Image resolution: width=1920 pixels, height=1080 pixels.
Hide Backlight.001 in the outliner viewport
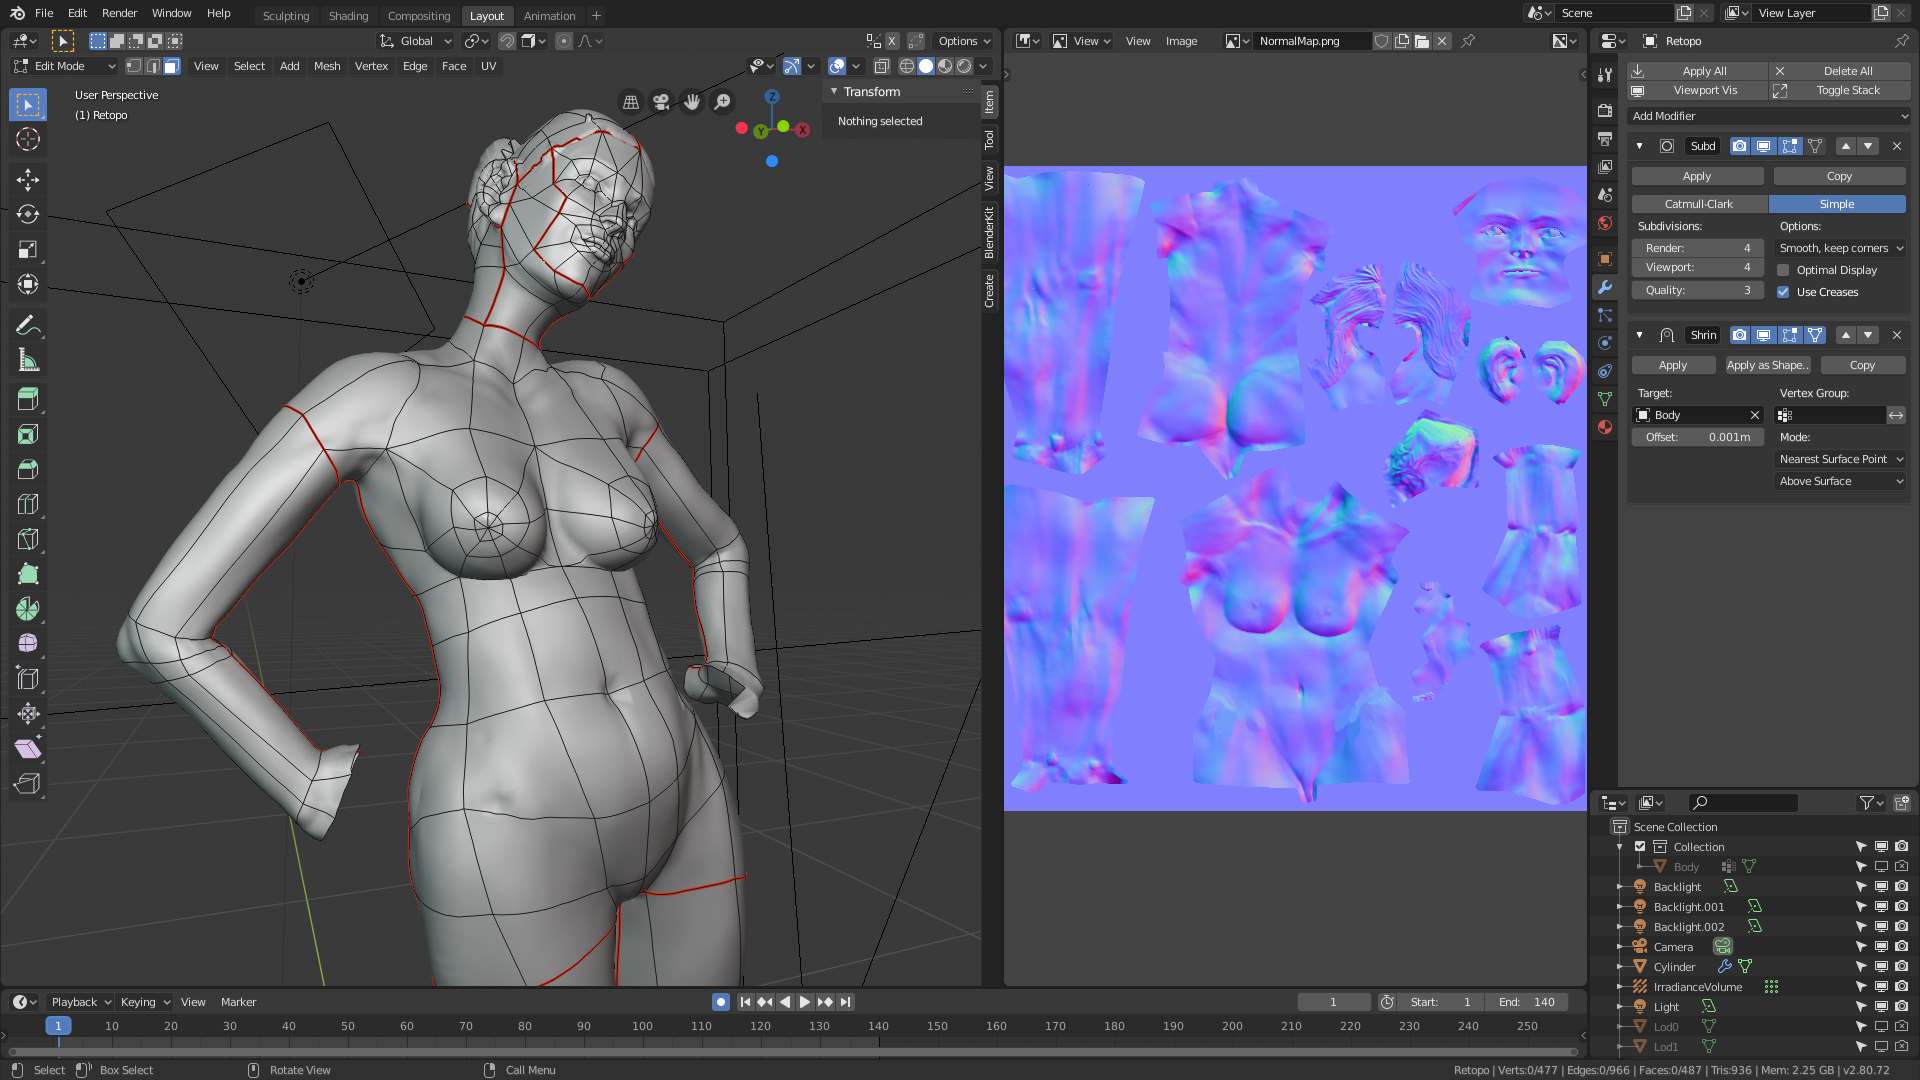1881,907
